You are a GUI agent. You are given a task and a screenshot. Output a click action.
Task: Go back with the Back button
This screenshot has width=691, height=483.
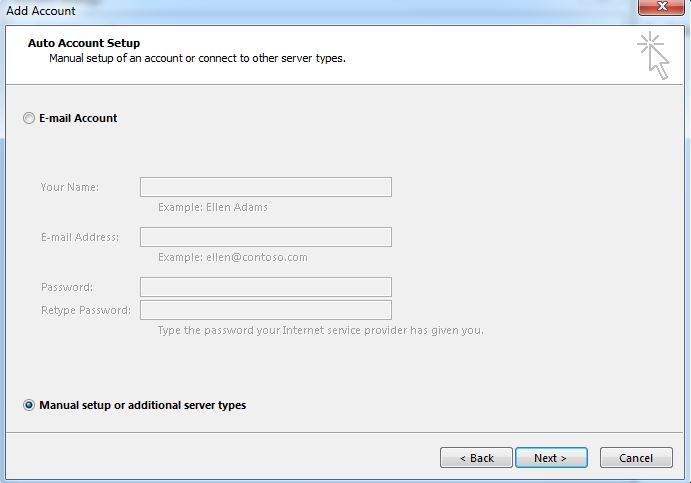[x=476, y=458]
